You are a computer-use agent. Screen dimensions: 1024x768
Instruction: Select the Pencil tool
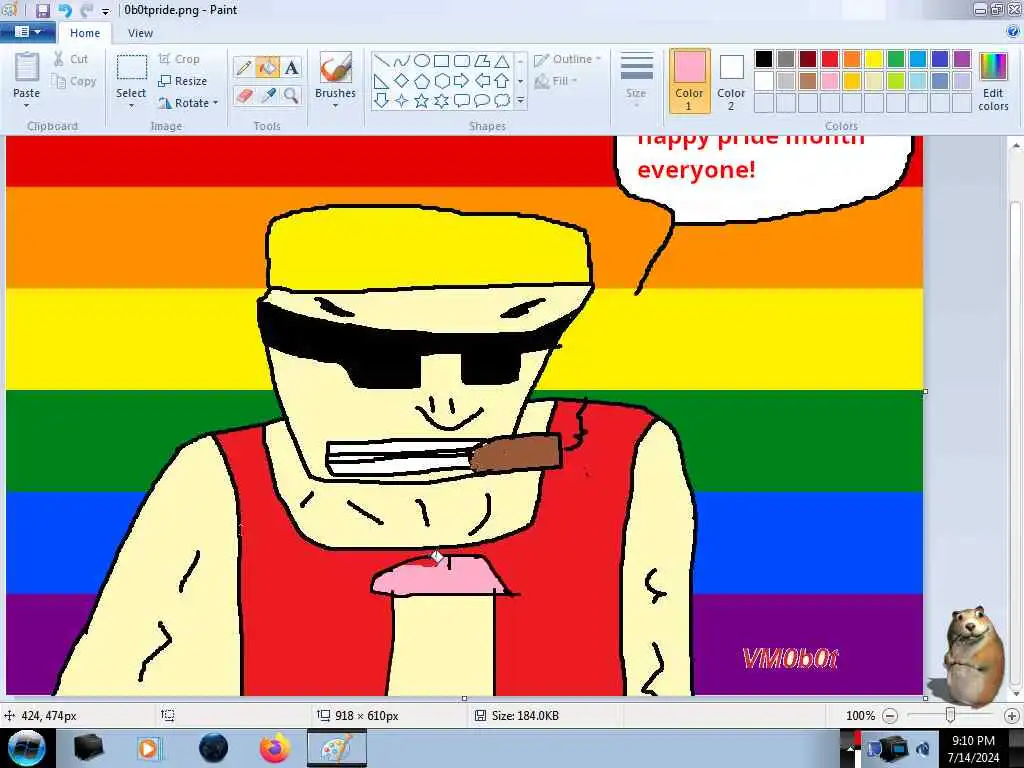point(244,67)
